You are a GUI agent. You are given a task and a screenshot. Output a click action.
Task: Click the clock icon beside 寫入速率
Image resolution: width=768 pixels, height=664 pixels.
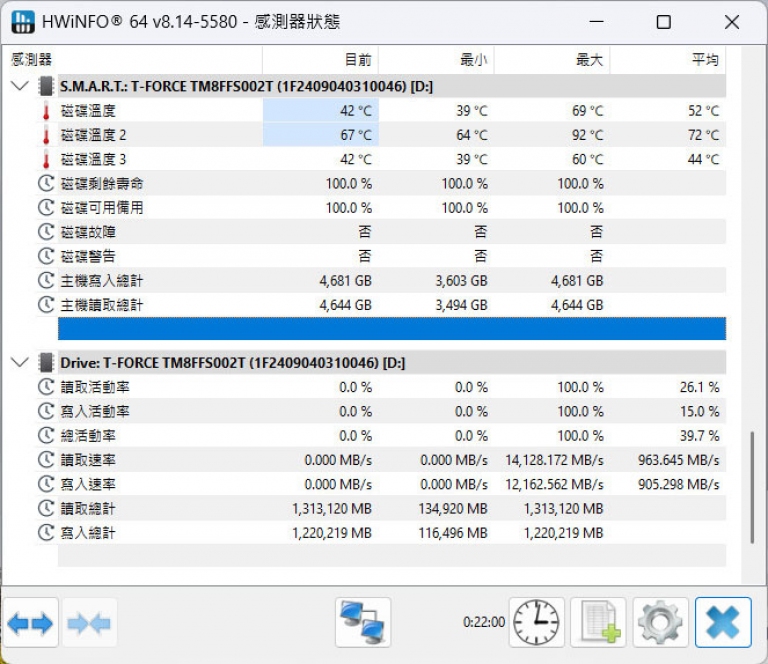(x=46, y=484)
